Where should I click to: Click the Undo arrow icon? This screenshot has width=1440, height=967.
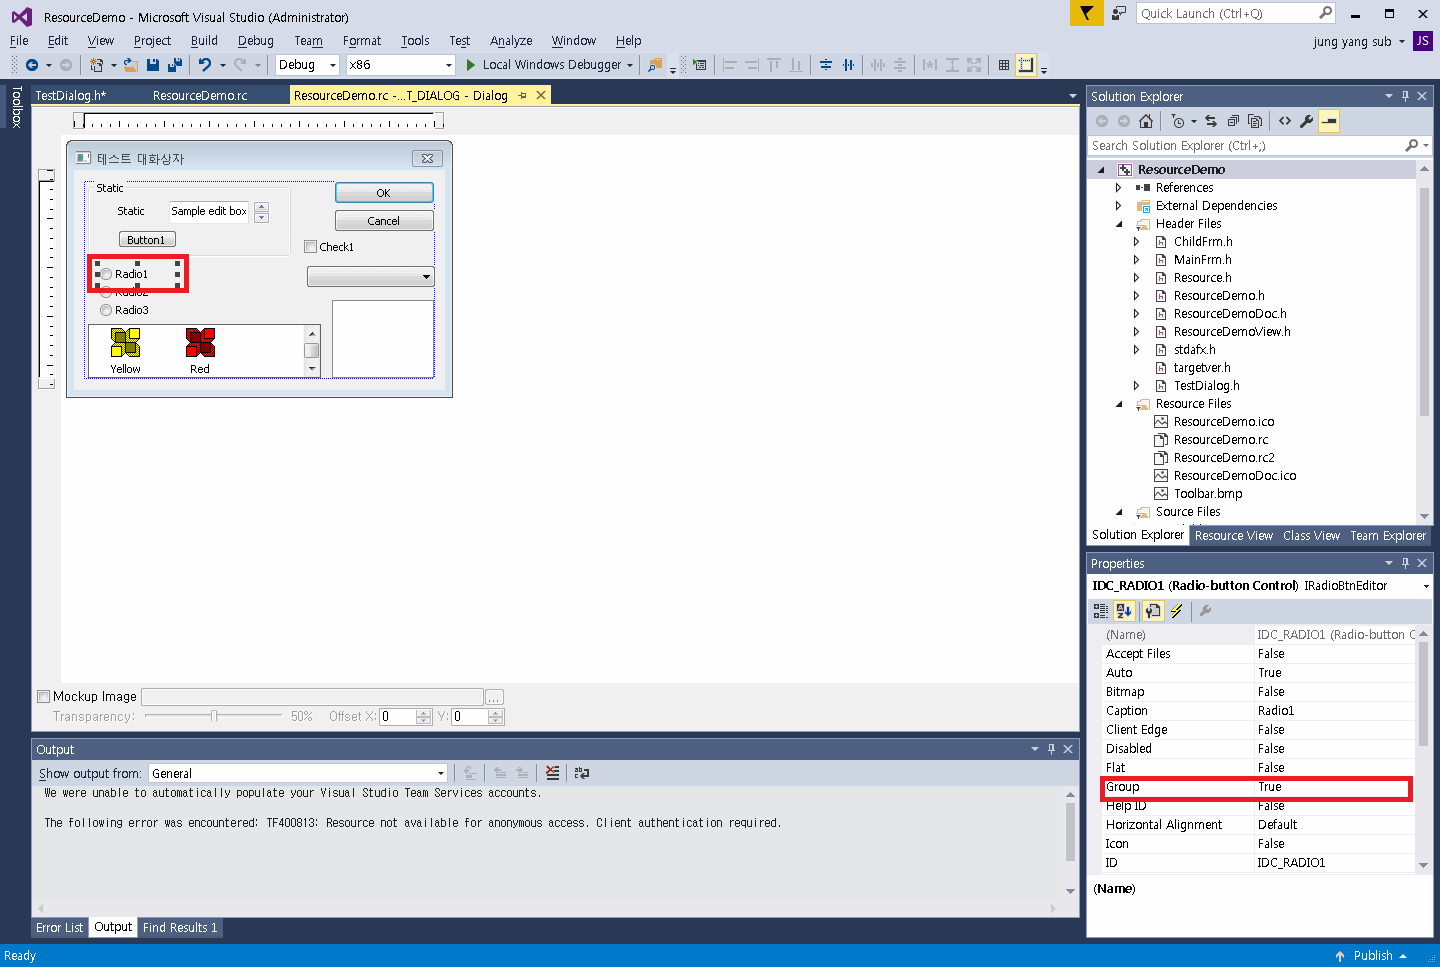coord(204,65)
